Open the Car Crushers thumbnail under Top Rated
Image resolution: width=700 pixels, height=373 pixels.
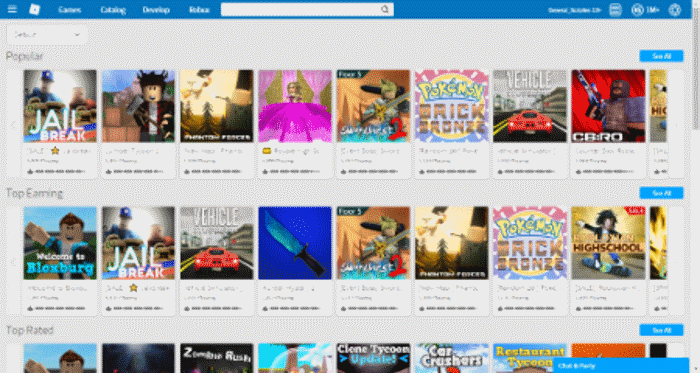(452, 358)
